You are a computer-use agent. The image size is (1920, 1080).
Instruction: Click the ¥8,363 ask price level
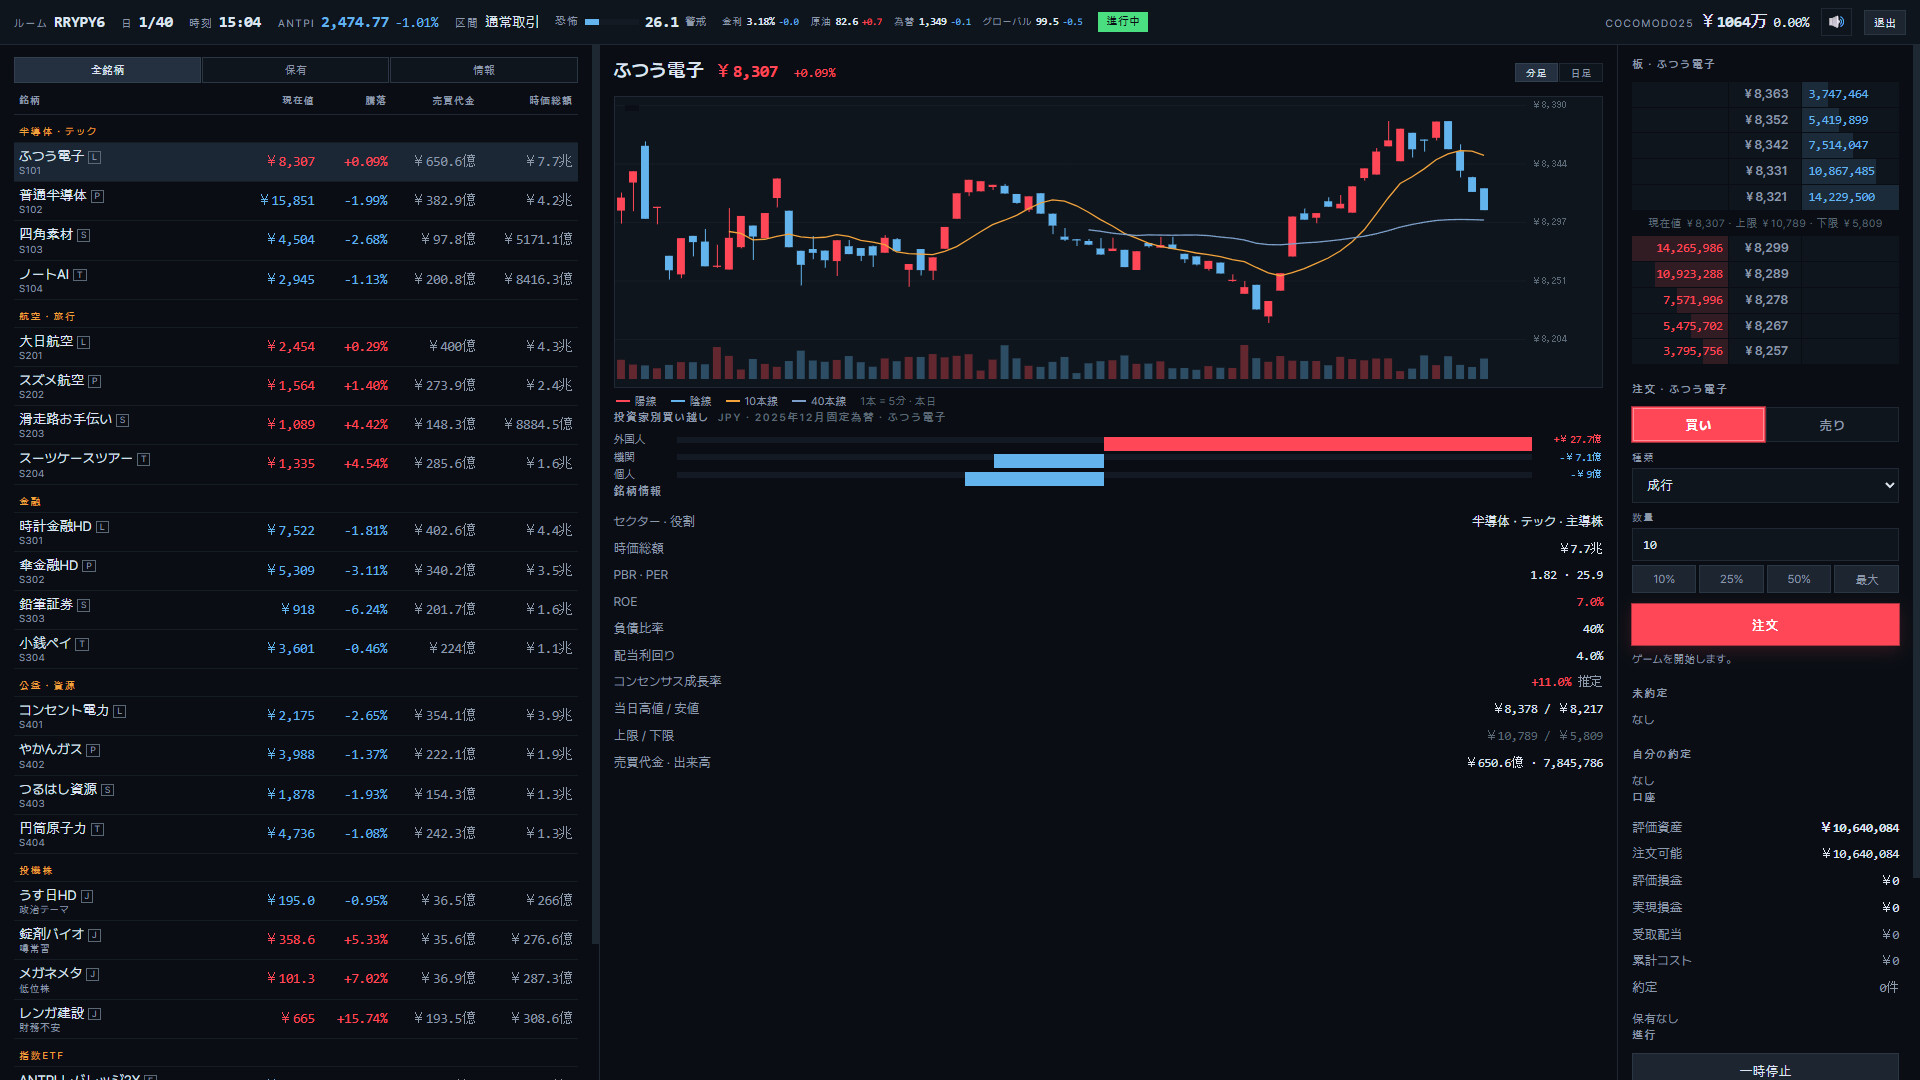point(1765,94)
